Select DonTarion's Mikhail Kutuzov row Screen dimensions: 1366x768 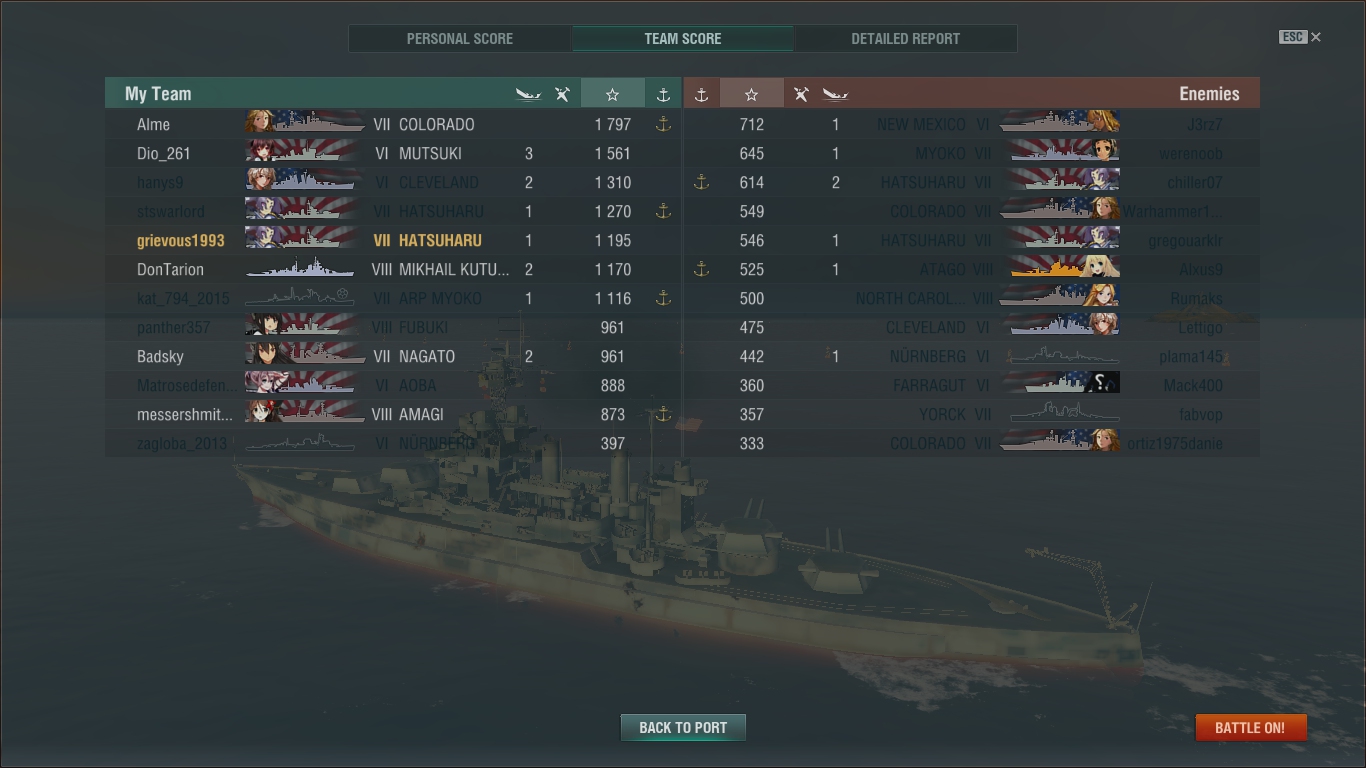[x=393, y=269]
